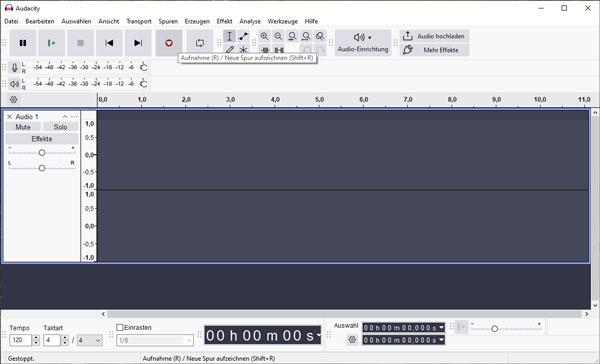The image size is (600, 364).
Task: Click the Audio 1 pan slider knob
Action: click(42, 168)
